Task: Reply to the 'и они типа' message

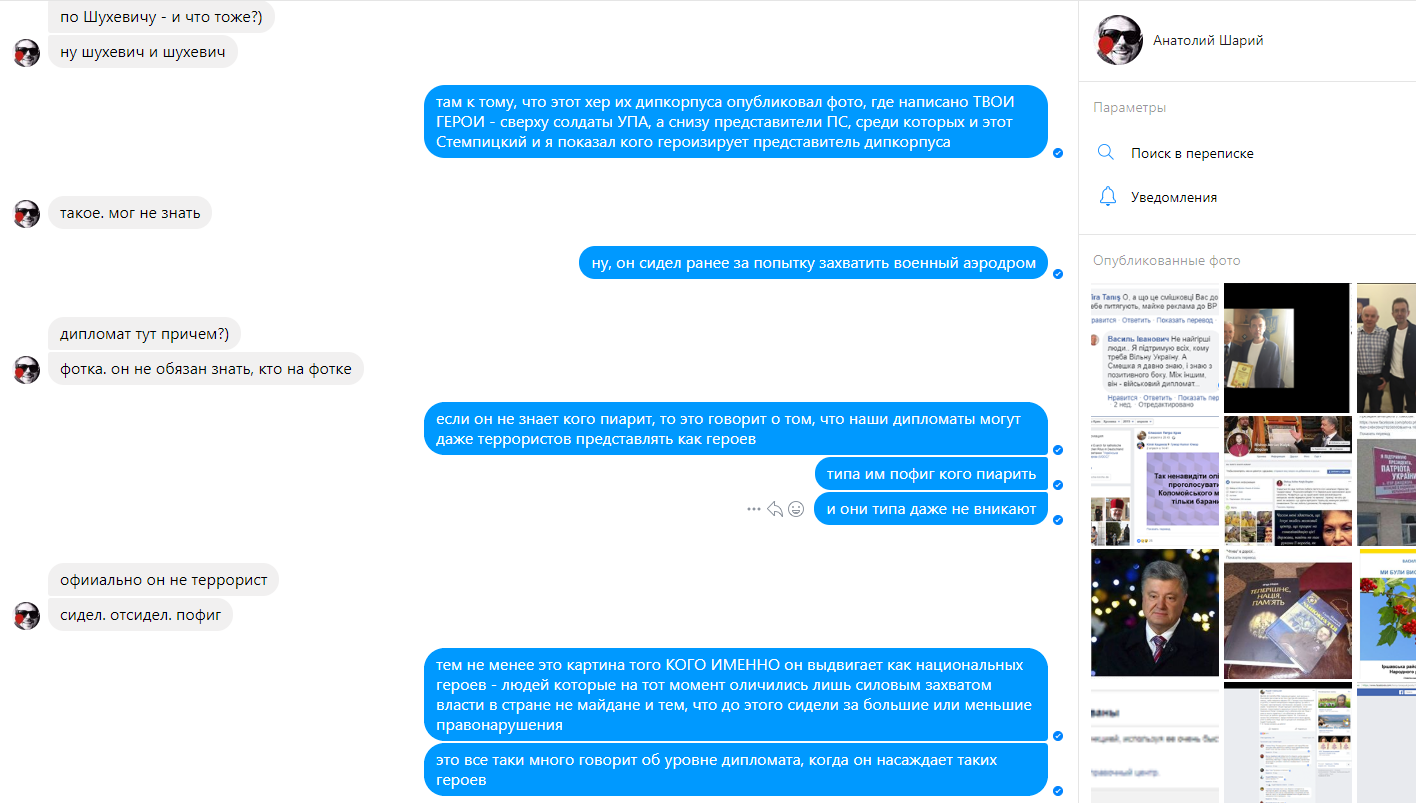Action: 774,509
